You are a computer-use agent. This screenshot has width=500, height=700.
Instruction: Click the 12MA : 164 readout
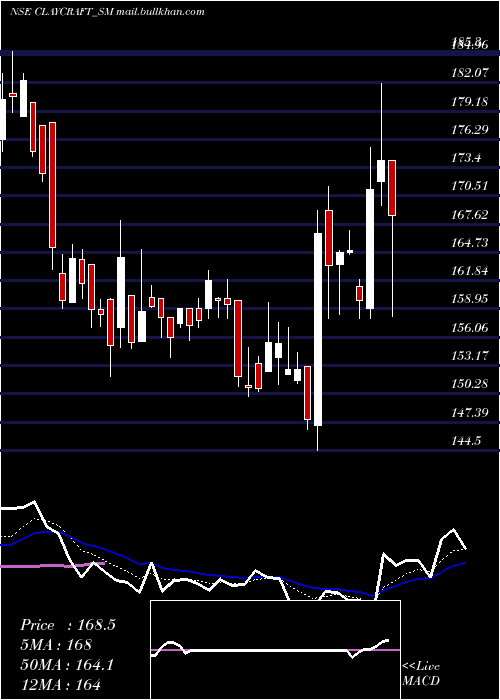(60, 684)
